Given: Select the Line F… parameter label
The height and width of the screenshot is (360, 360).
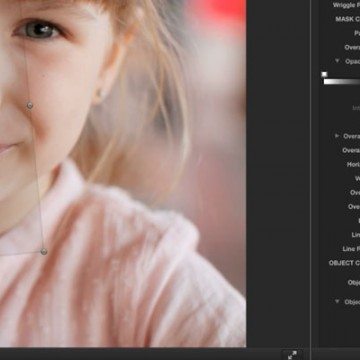Looking at the screenshot, I should pos(351,249).
